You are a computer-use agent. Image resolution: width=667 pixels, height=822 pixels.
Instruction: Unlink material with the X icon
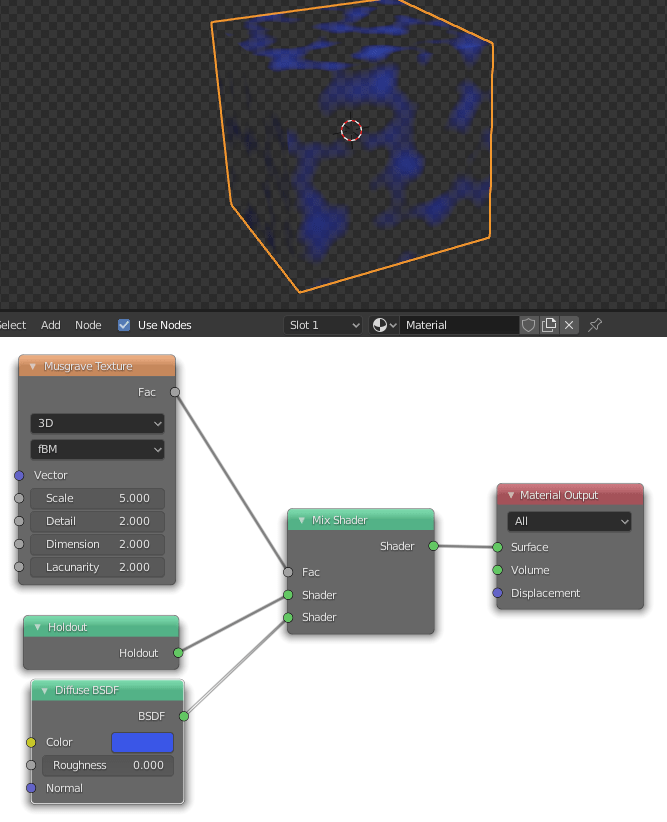coord(569,325)
